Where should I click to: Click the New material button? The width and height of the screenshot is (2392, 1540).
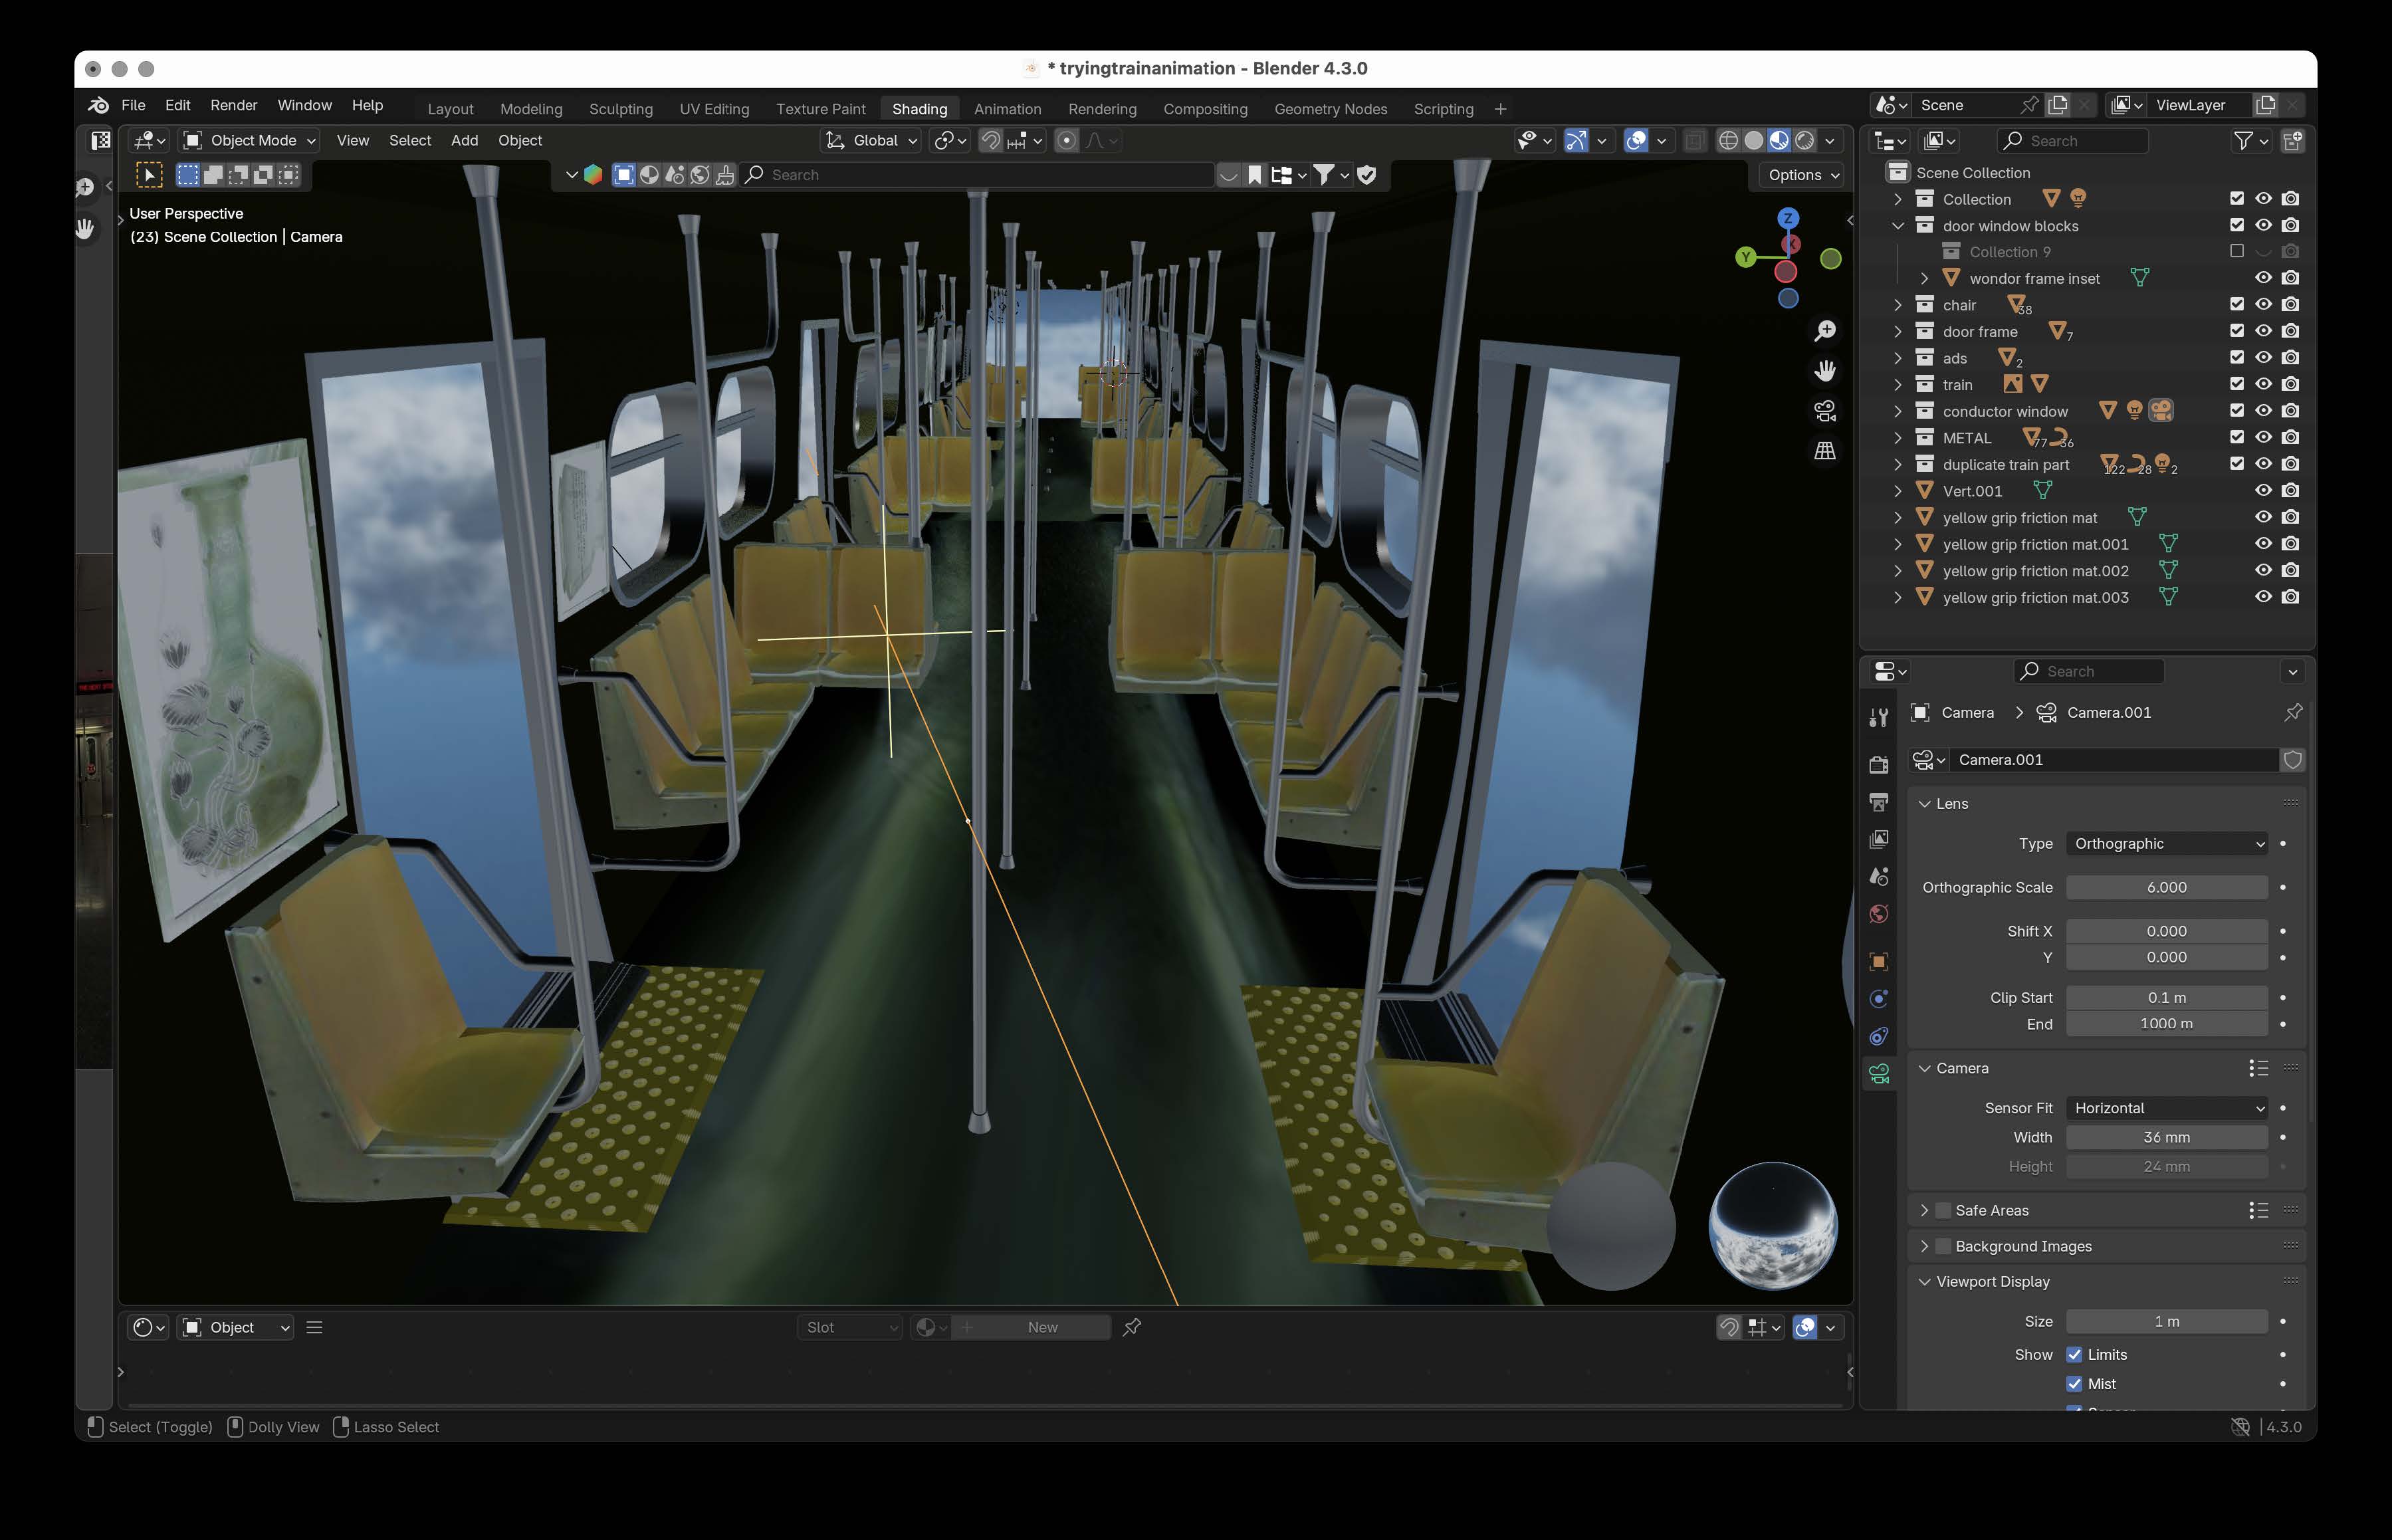pyautogui.click(x=1041, y=1327)
